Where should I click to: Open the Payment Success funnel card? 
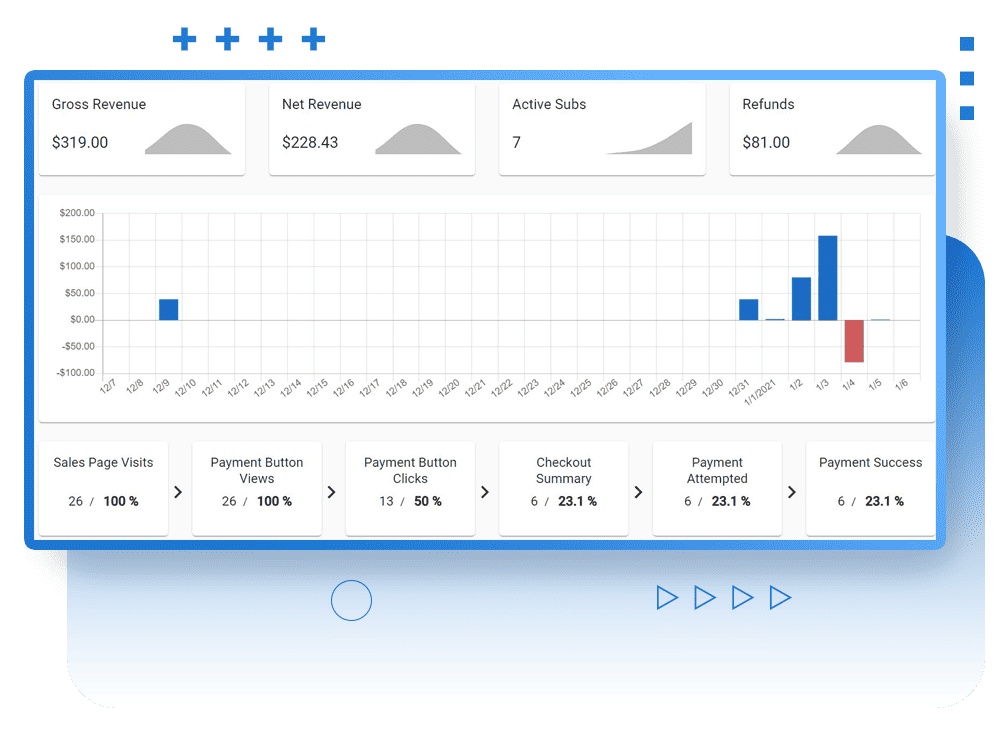870,488
